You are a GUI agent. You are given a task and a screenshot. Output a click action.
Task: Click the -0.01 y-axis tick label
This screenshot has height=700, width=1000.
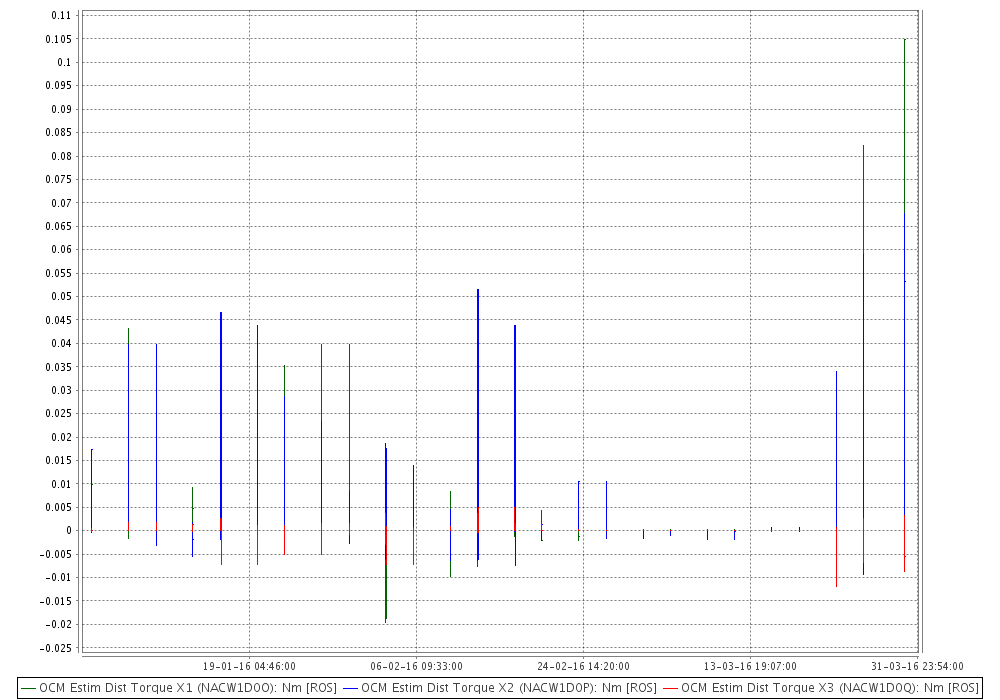click(59, 578)
